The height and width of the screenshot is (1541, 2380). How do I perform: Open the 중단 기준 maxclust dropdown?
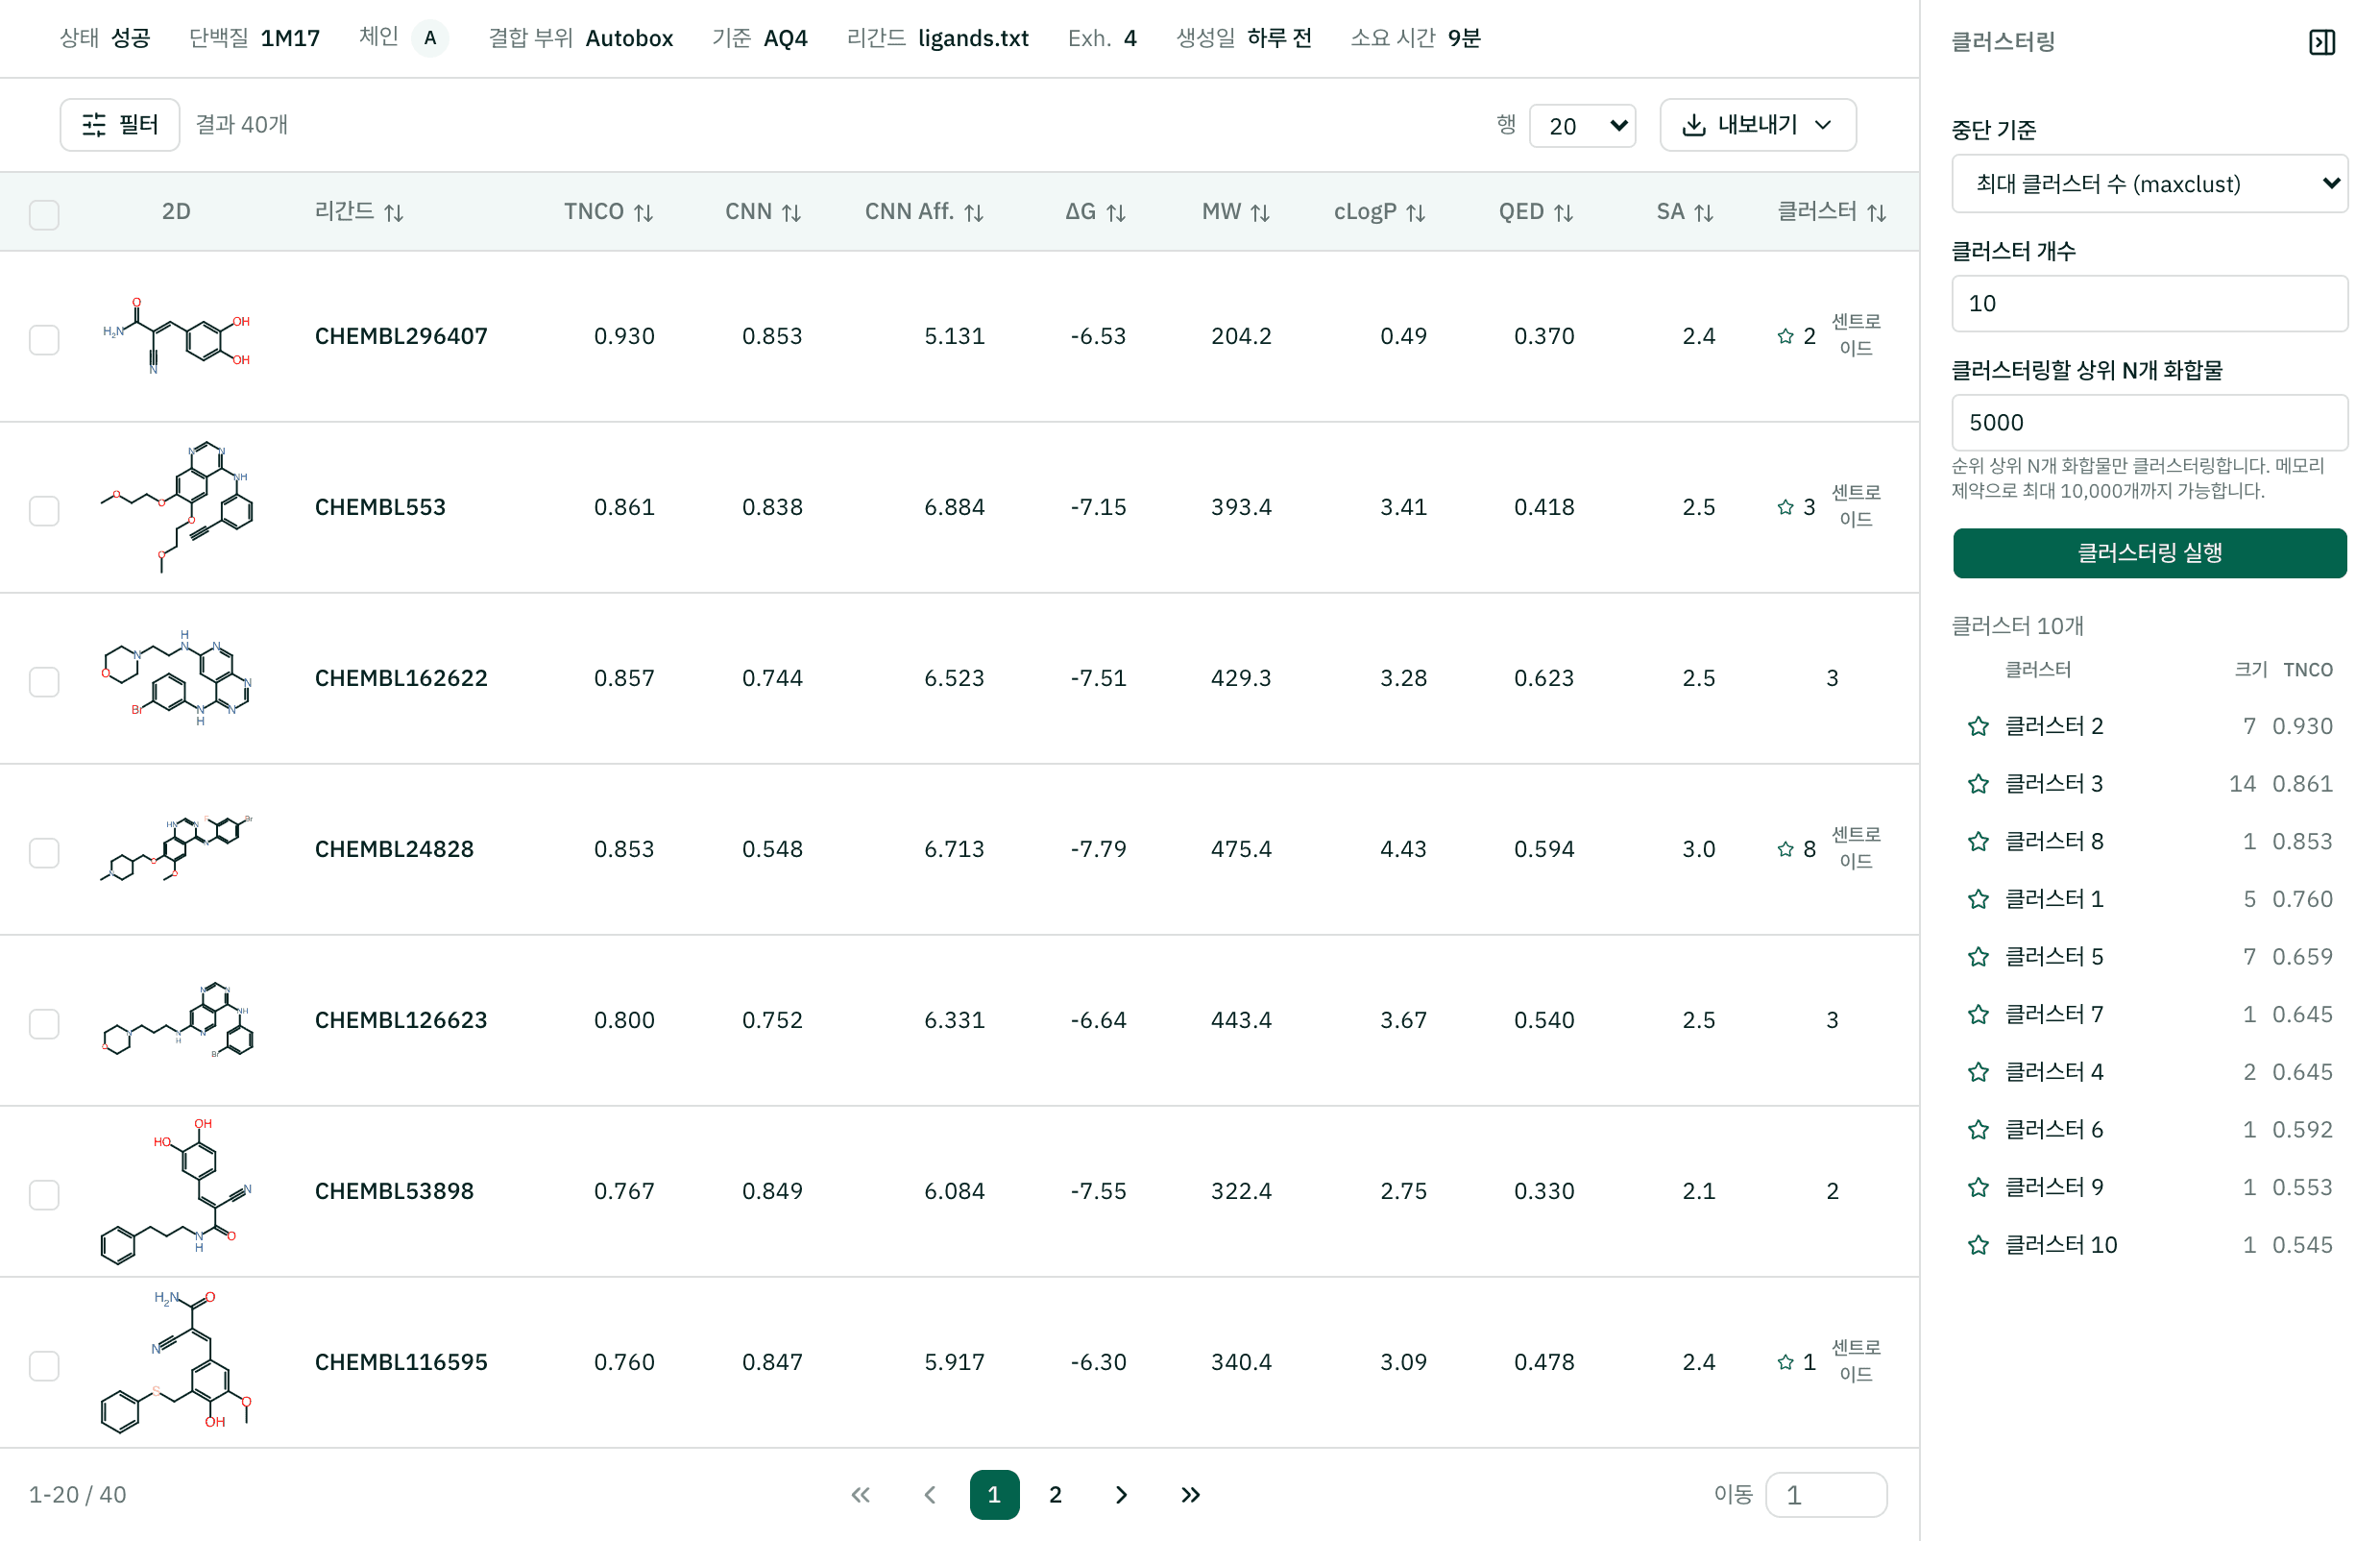[x=2149, y=183]
